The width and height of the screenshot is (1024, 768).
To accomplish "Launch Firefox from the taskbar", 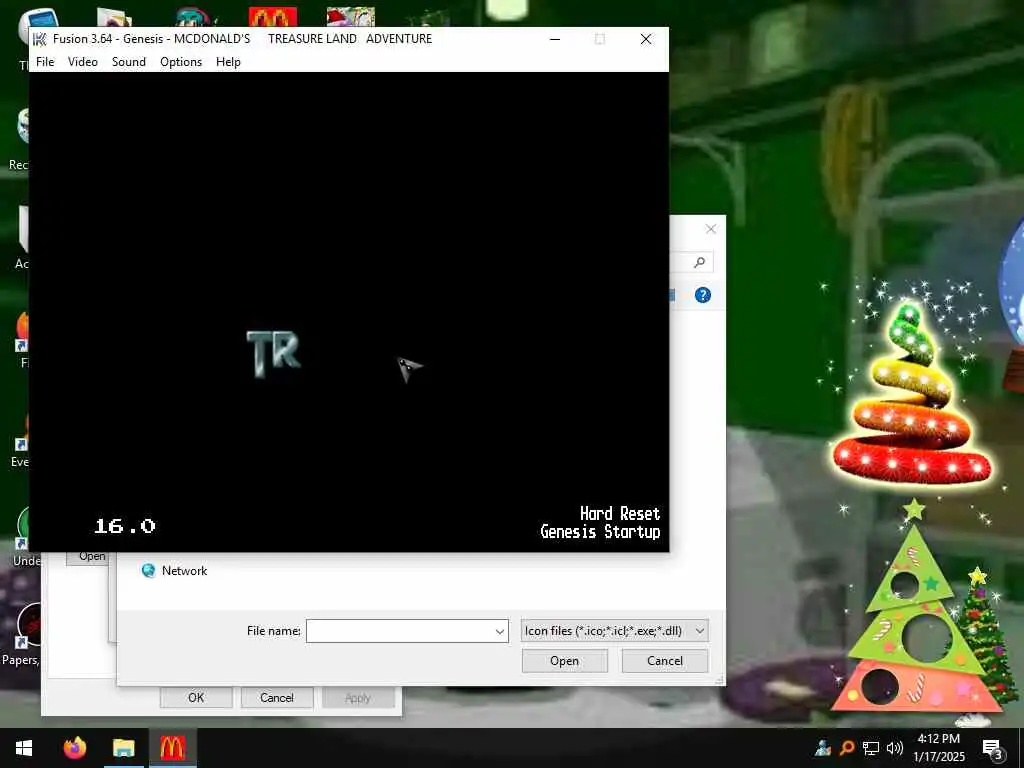I will (x=74, y=748).
